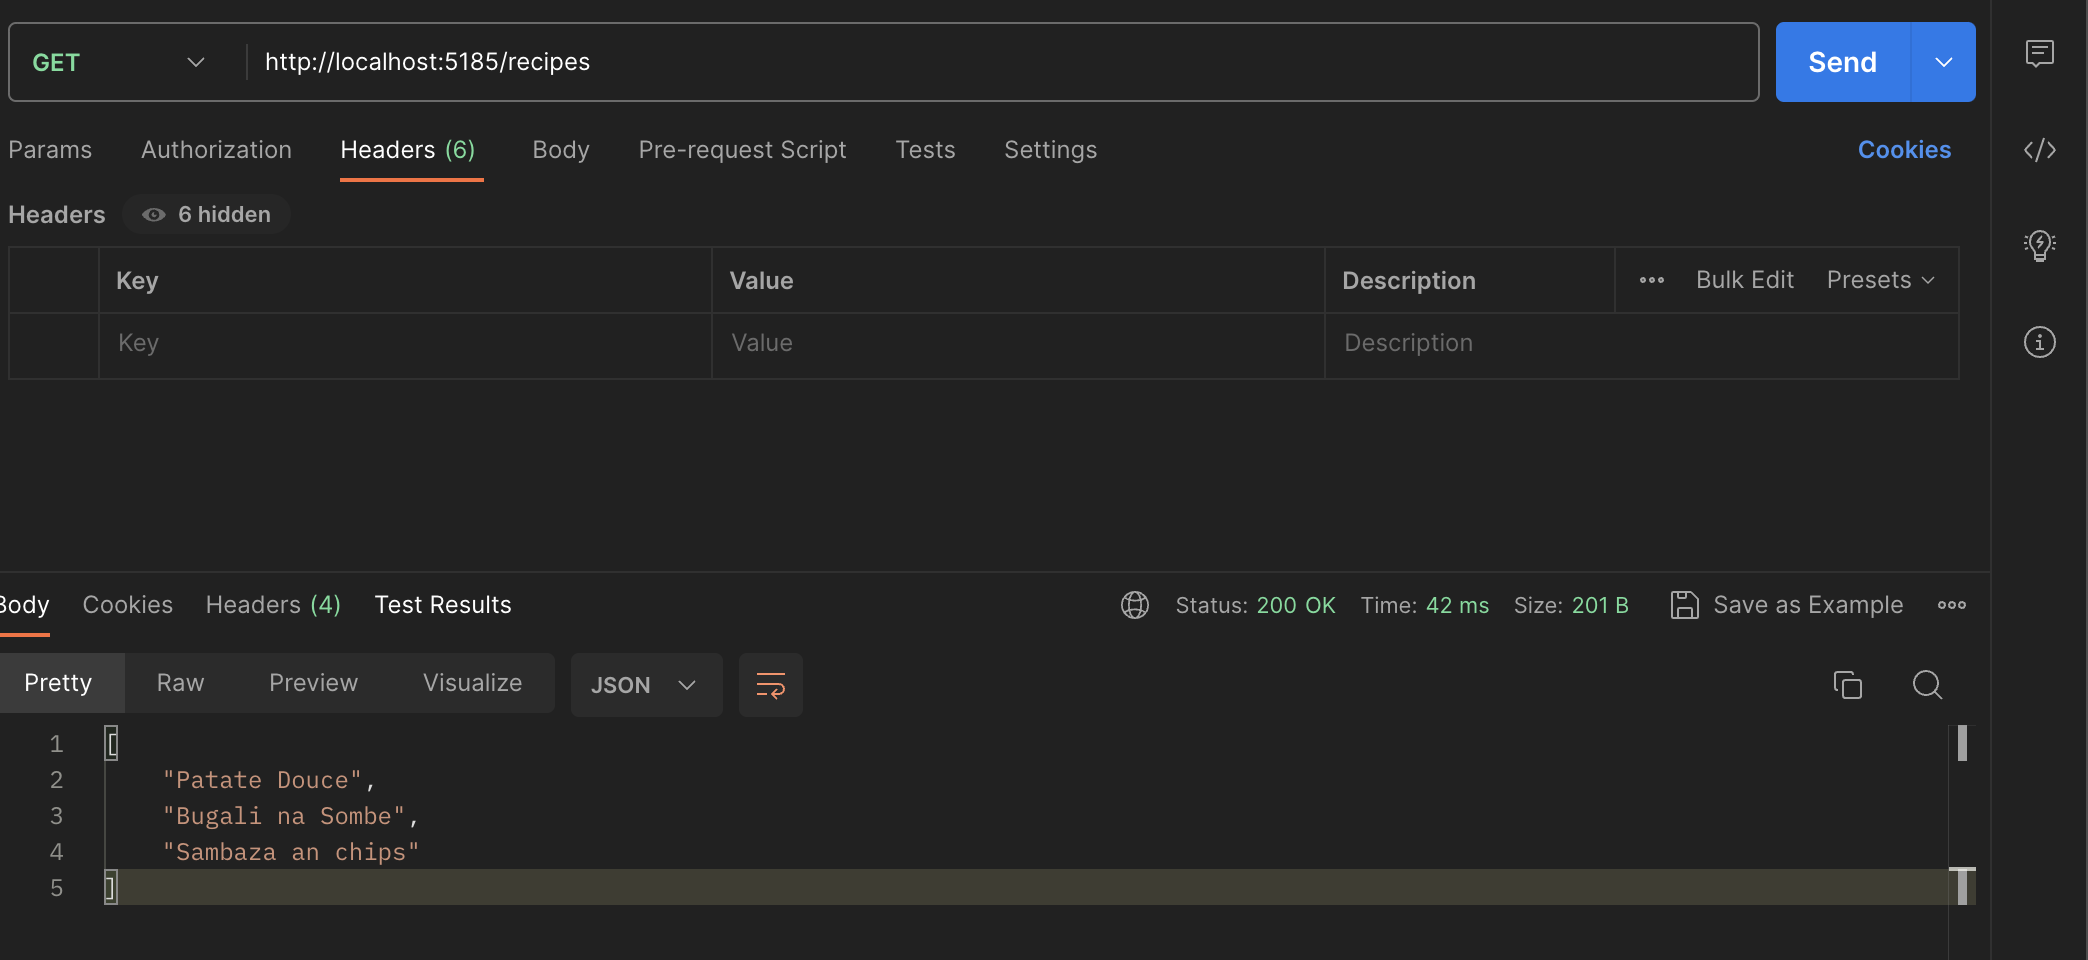The height and width of the screenshot is (960, 2088).
Task: Open the code snippet panel icon
Action: 2039,150
